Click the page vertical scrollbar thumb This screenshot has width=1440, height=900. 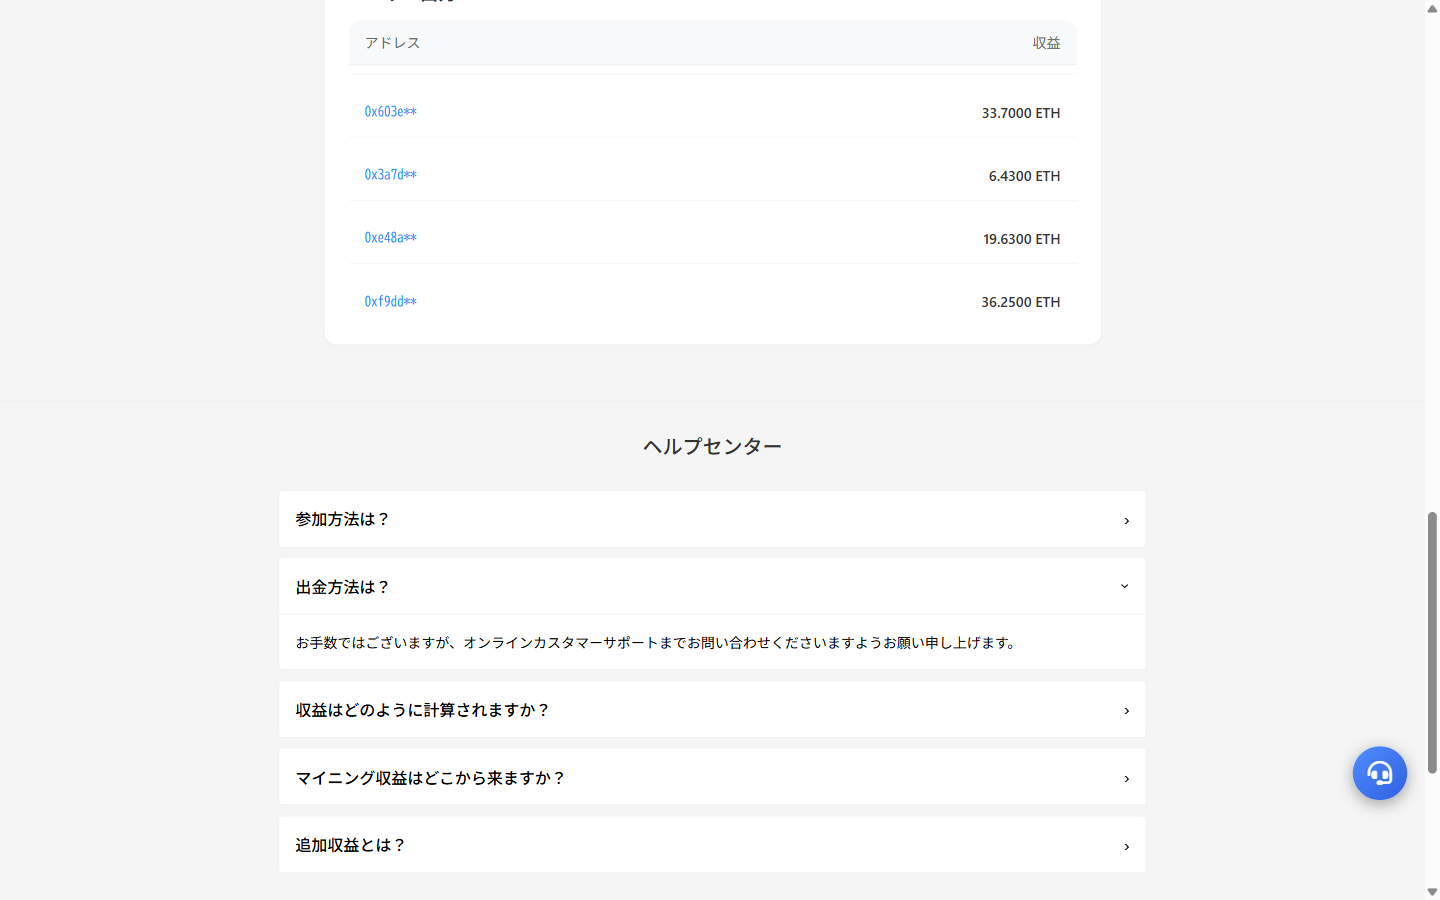point(1432,643)
